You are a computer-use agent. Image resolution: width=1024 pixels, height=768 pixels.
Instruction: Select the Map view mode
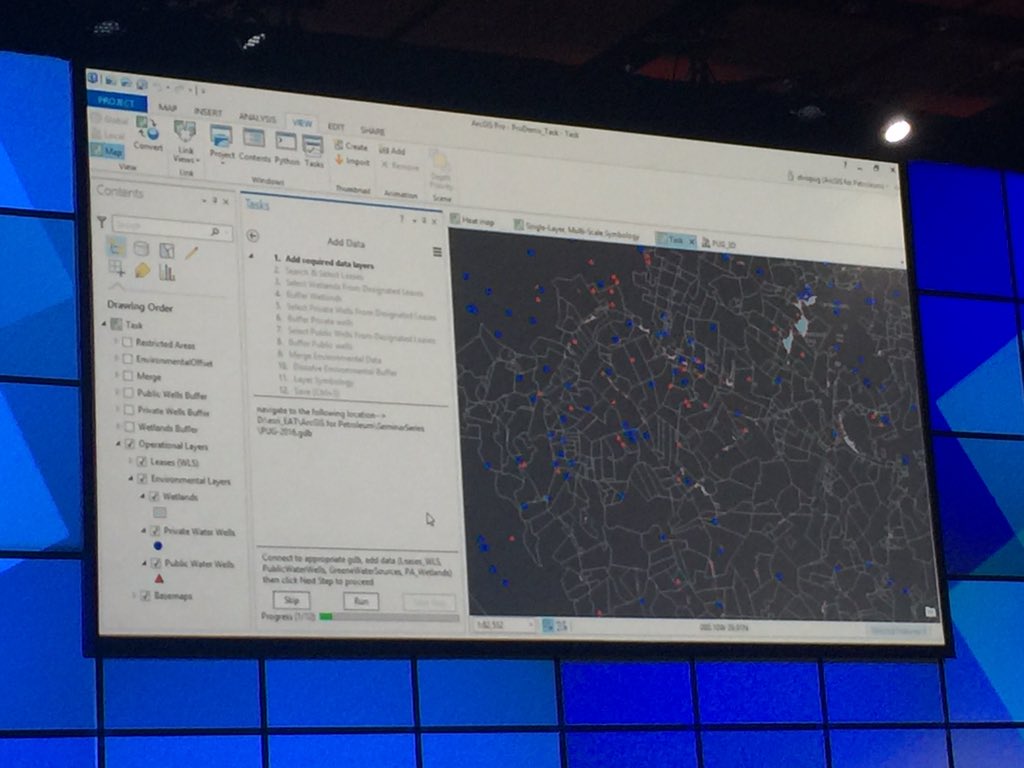pos(108,151)
